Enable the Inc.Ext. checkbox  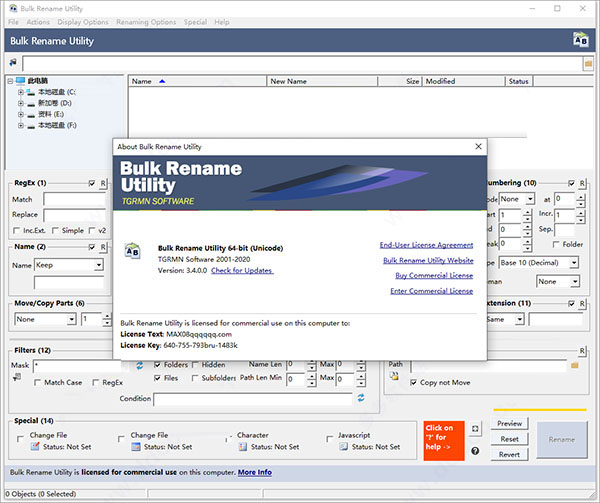(16, 231)
